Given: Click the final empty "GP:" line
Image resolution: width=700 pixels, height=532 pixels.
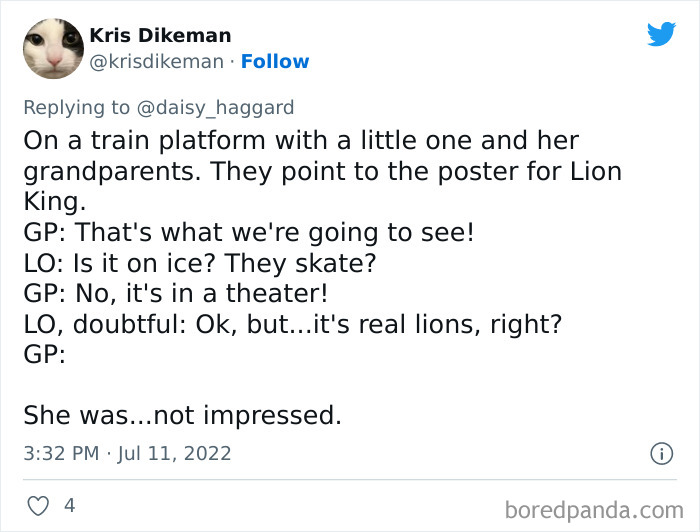Looking at the screenshot, I should (x=44, y=354).
